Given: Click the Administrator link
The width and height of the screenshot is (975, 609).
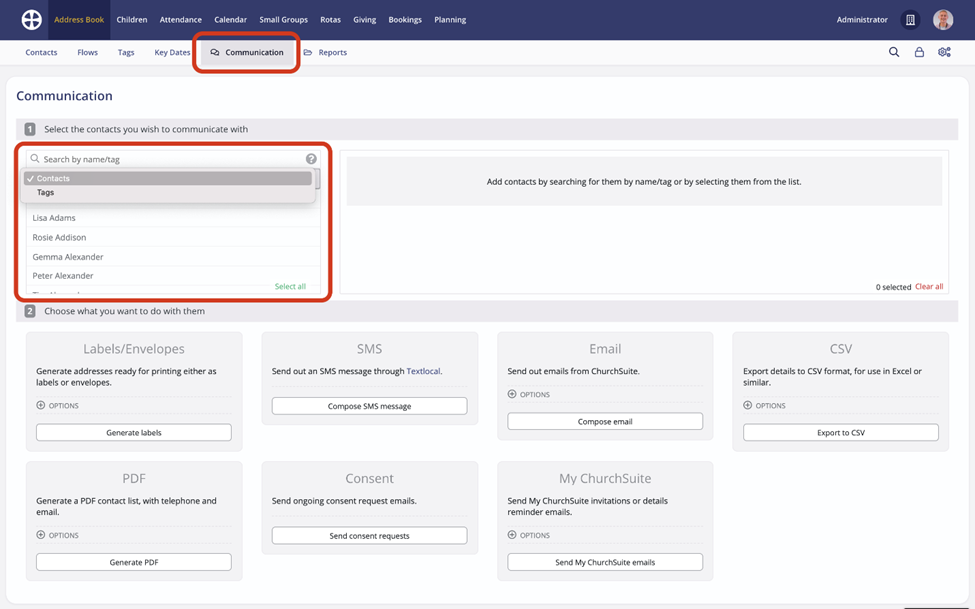Looking at the screenshot, I should pyautogui.click(x=862, y=20).
